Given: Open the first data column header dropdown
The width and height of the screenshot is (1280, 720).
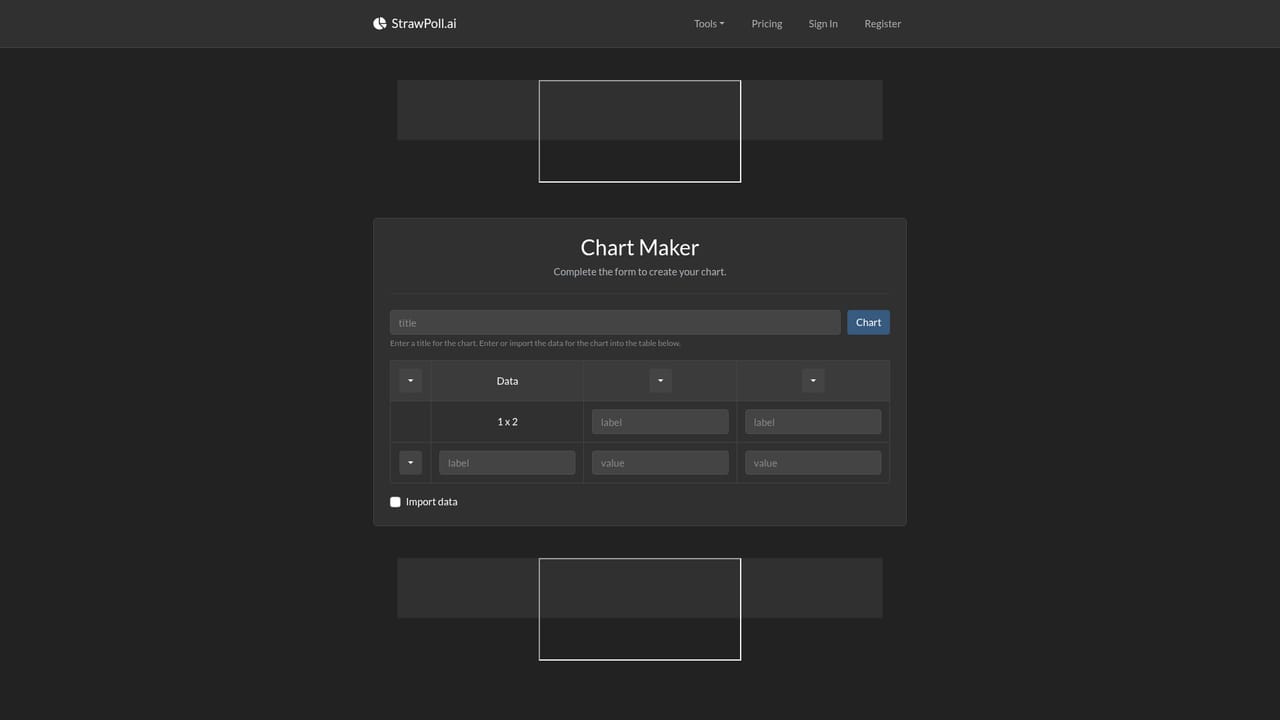Looking at the screenshot, I should tap(660, 381).
